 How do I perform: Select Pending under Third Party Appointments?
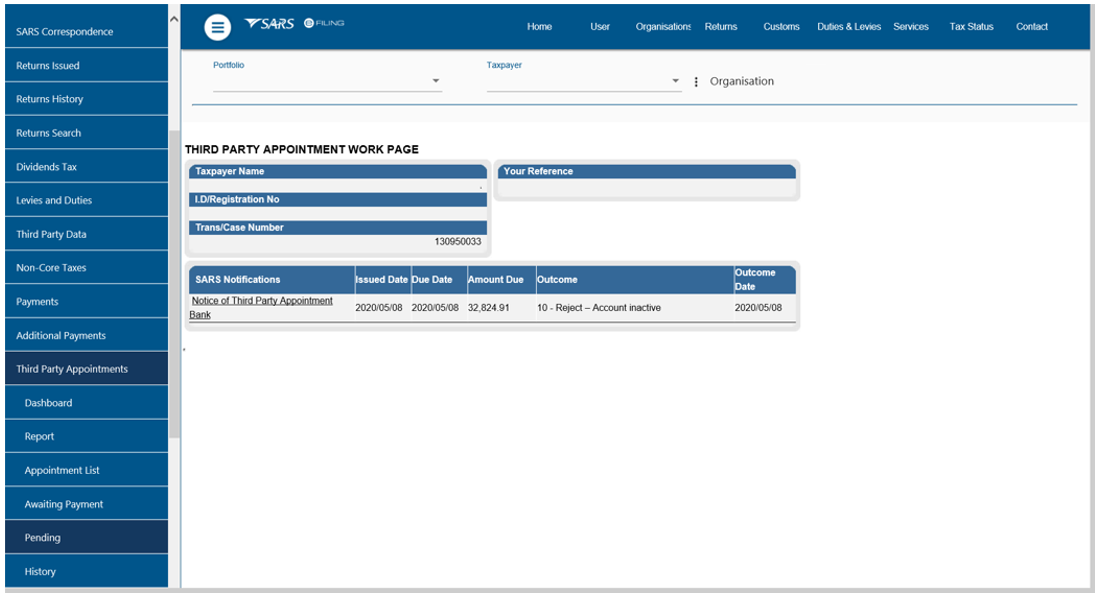tap(43, 538)
